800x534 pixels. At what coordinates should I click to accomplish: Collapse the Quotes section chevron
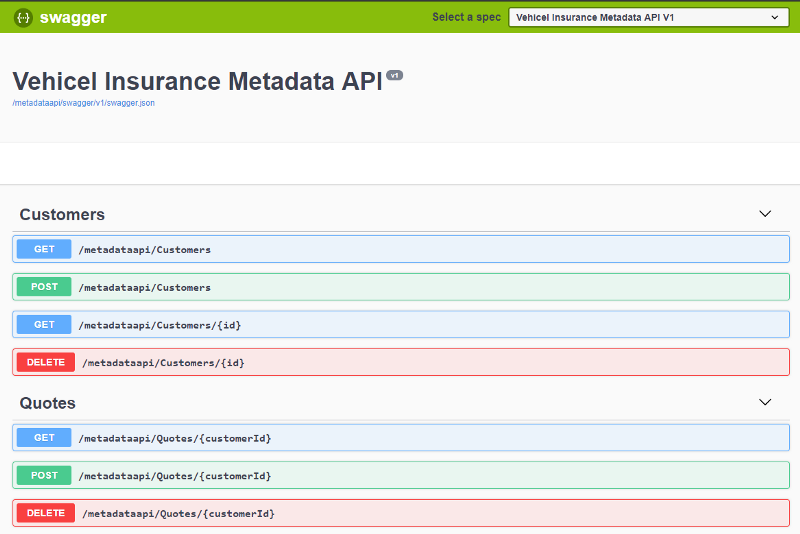pos(765,402)
